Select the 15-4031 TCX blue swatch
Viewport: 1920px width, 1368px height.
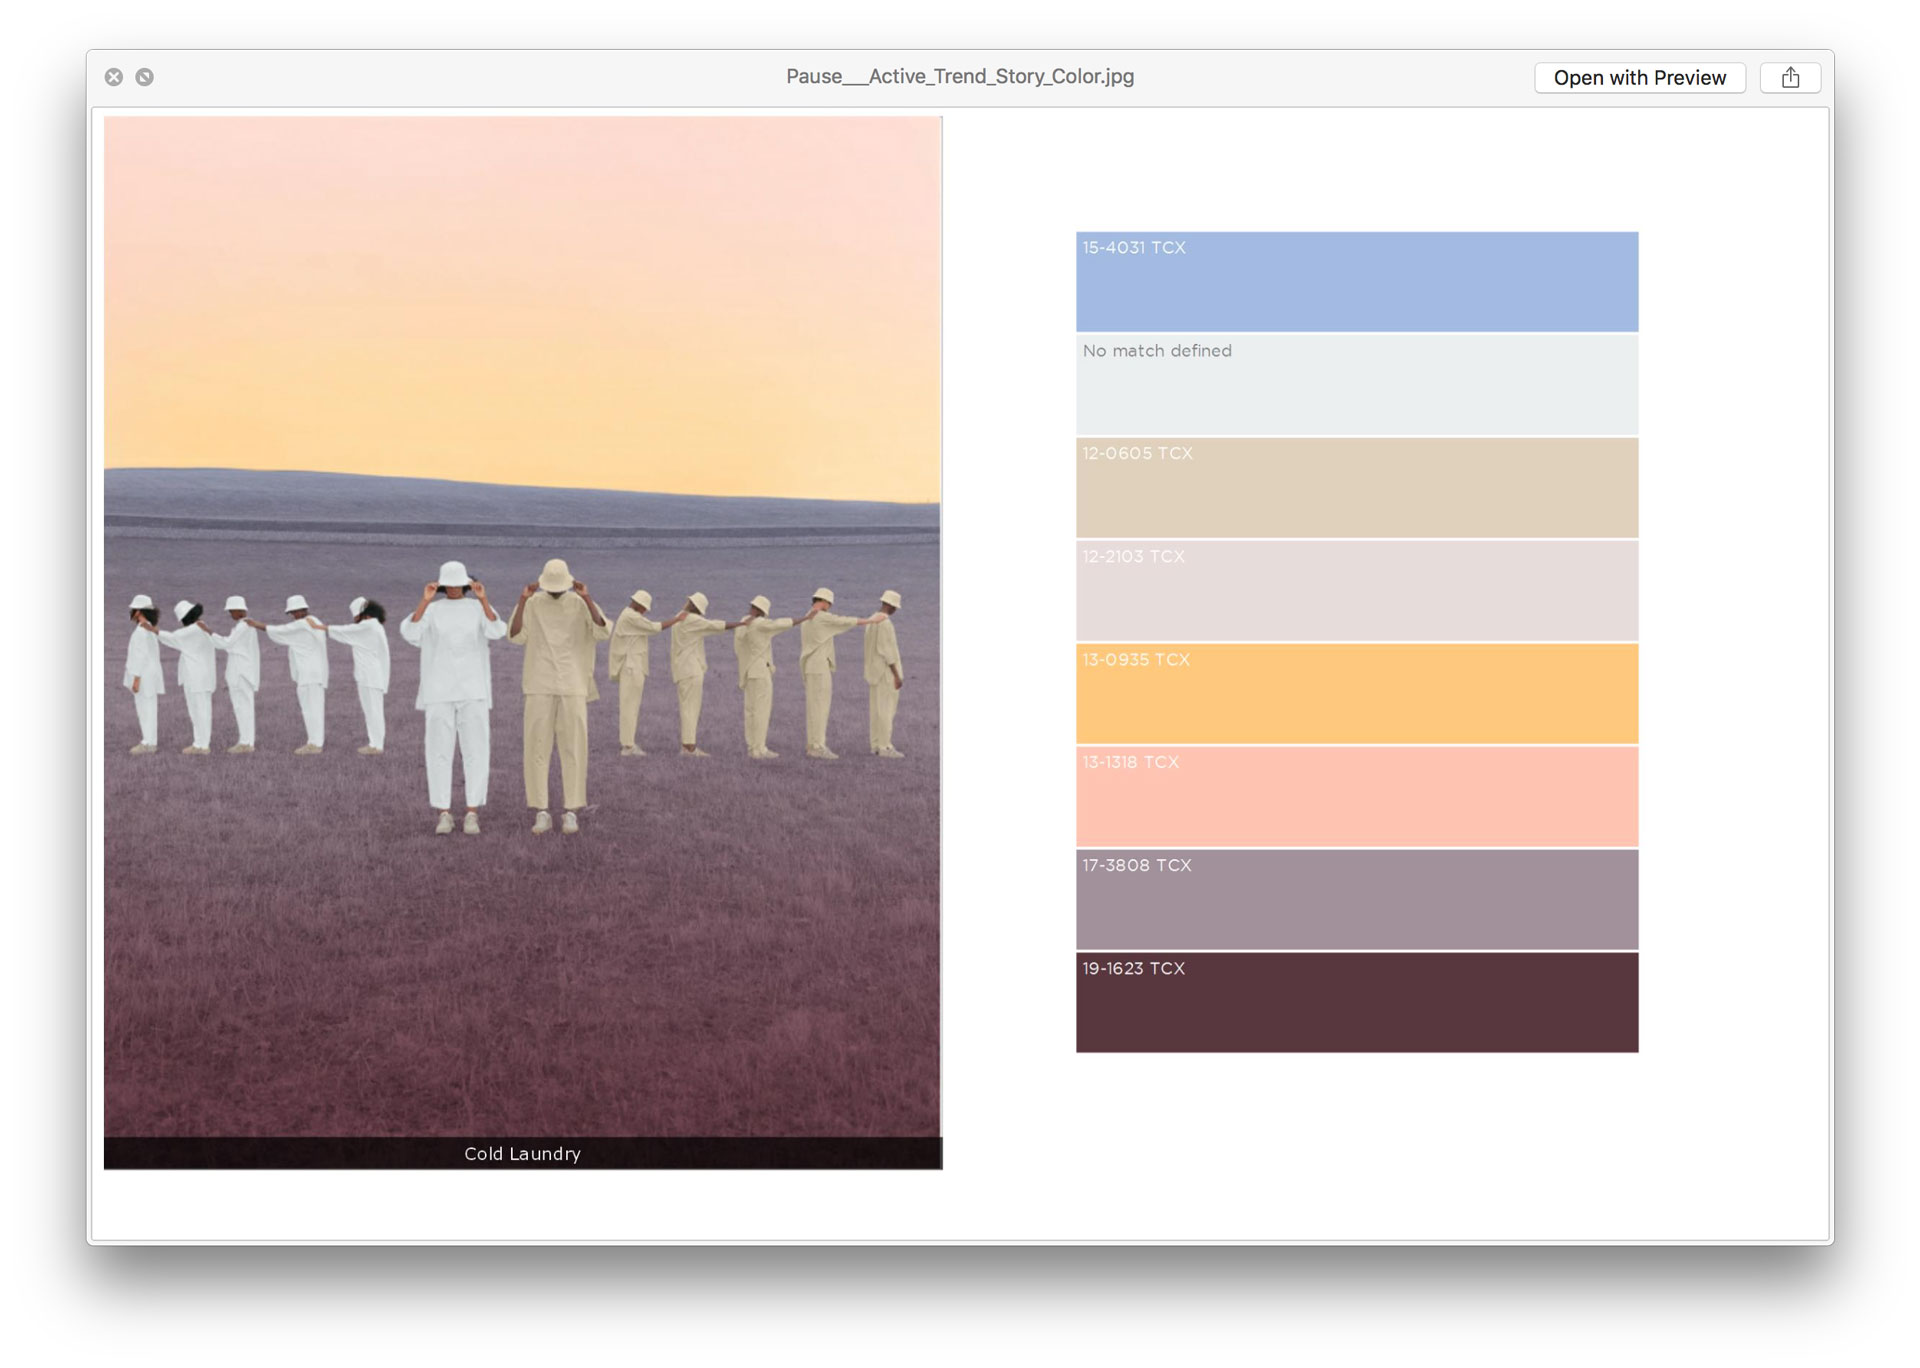click(1357, 282)
